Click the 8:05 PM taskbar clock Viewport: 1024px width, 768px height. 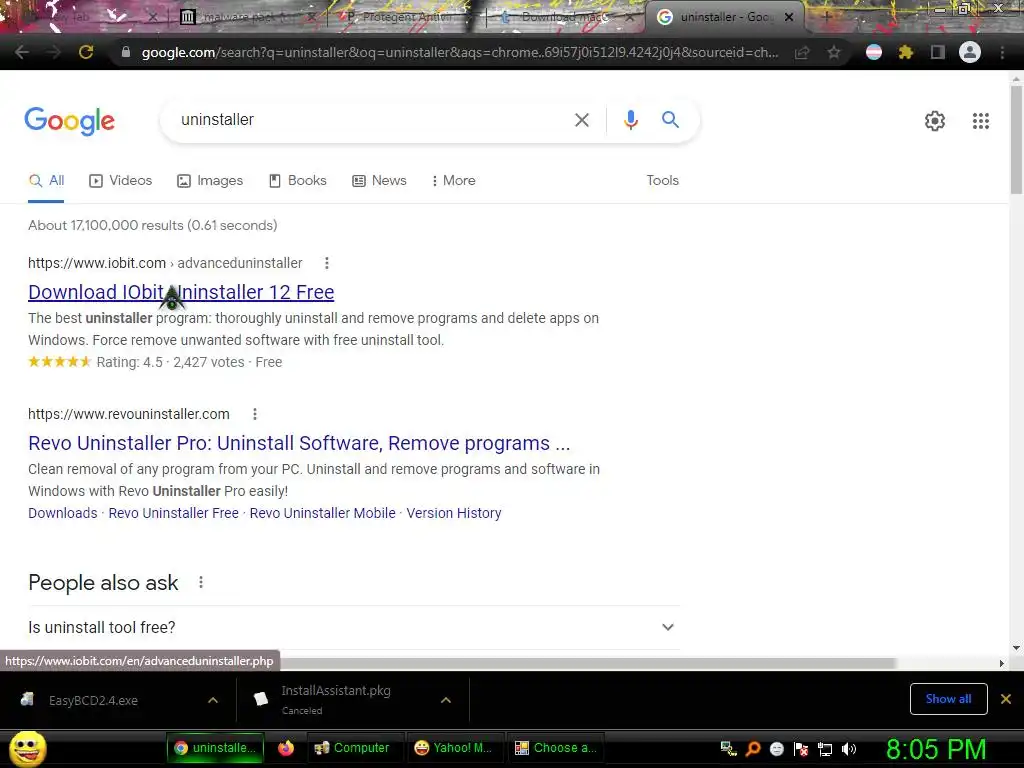[x=935, y=748]
